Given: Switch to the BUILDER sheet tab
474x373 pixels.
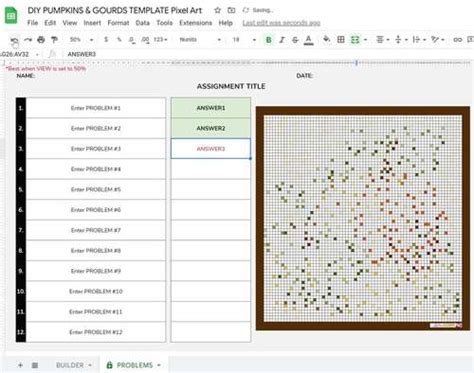Looking at the screenshot, I should [70, 365].
